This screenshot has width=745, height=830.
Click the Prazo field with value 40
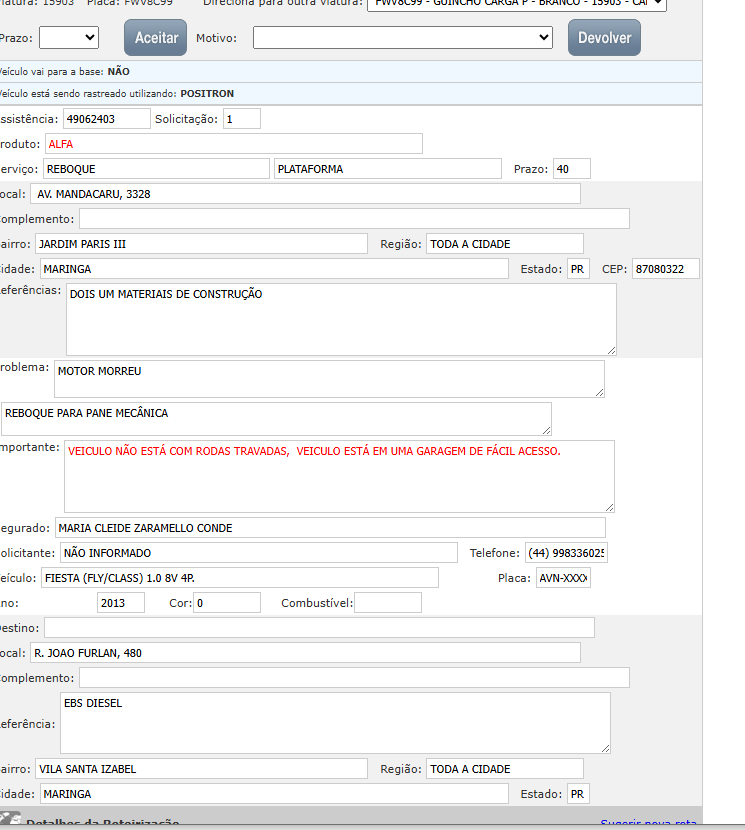point(571,169)
